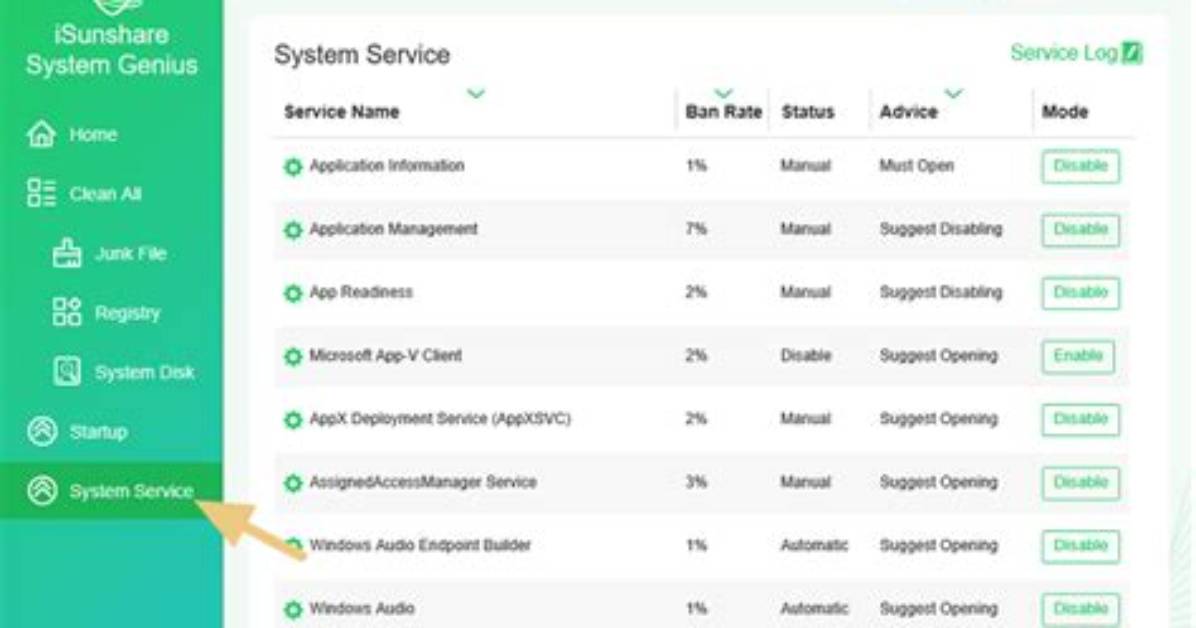Click the Service Log edit icon
This screenshot has width=1196, height=628.
point(1132,53)
